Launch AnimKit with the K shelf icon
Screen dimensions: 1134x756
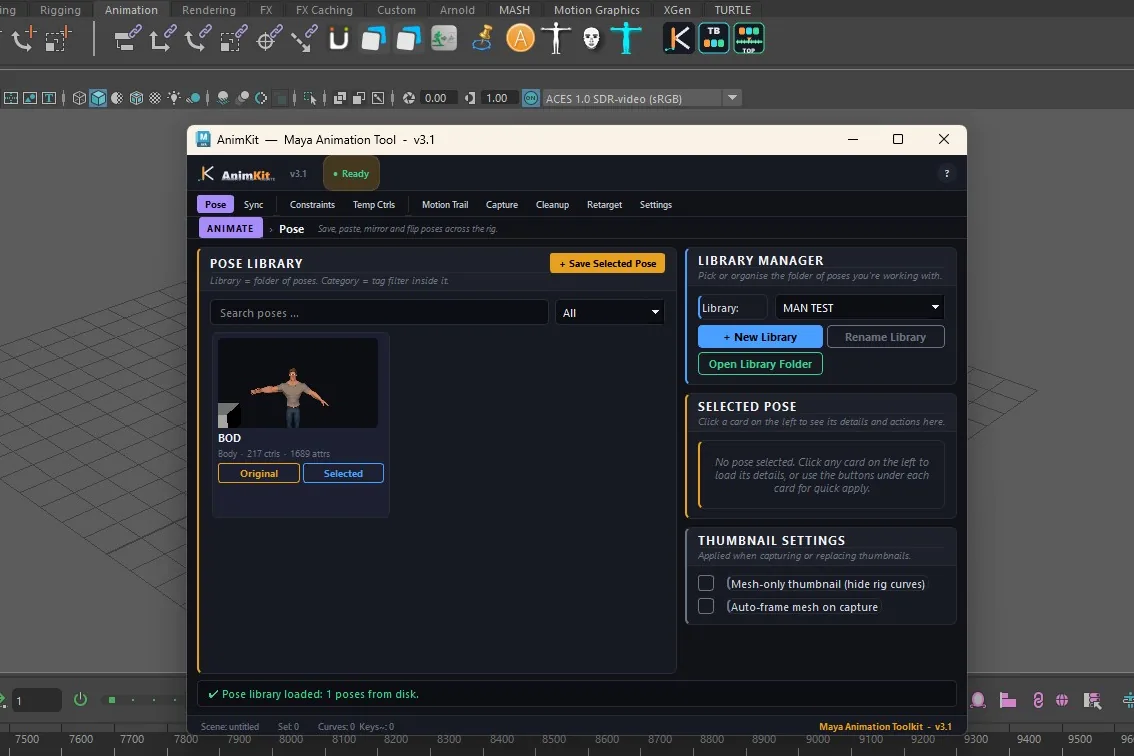[x=678, y=38]
